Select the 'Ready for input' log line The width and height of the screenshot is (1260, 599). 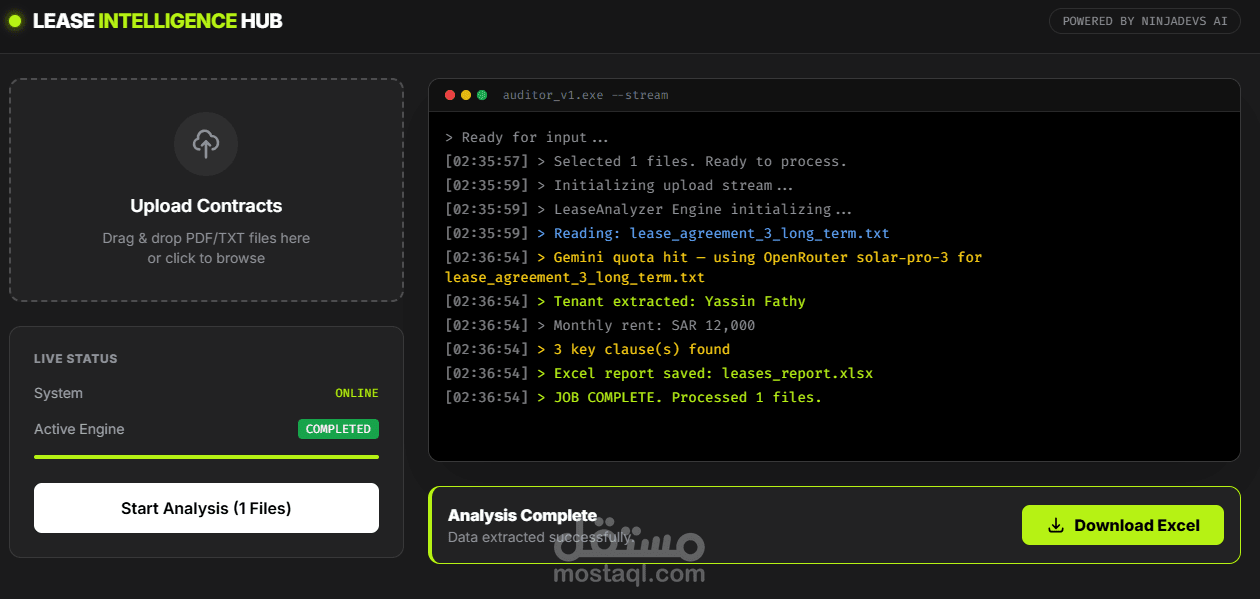(x=527, y=137)
